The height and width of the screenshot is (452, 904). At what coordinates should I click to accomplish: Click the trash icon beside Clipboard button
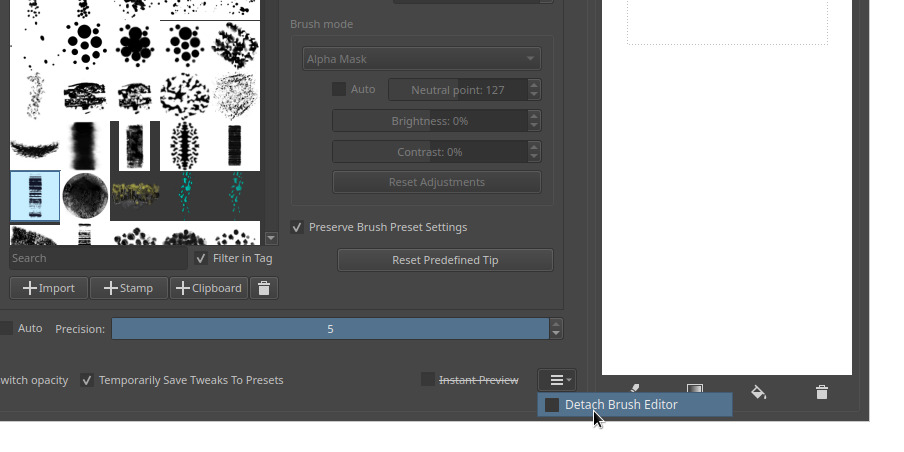(x=264, y=288)
